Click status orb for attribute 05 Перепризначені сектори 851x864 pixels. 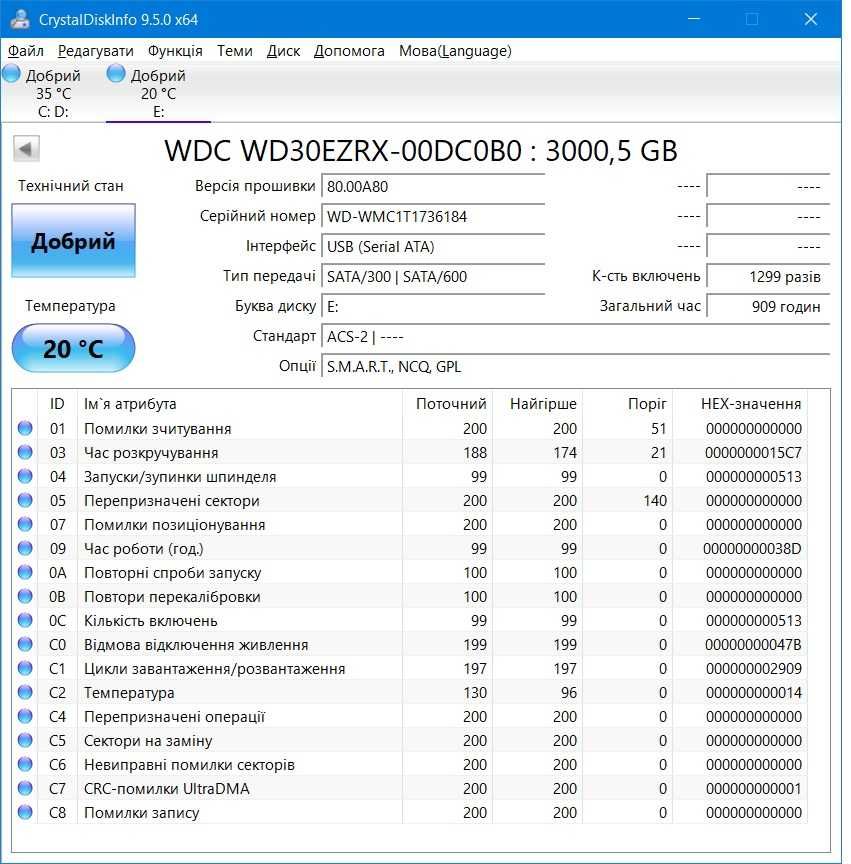[25, 500]
